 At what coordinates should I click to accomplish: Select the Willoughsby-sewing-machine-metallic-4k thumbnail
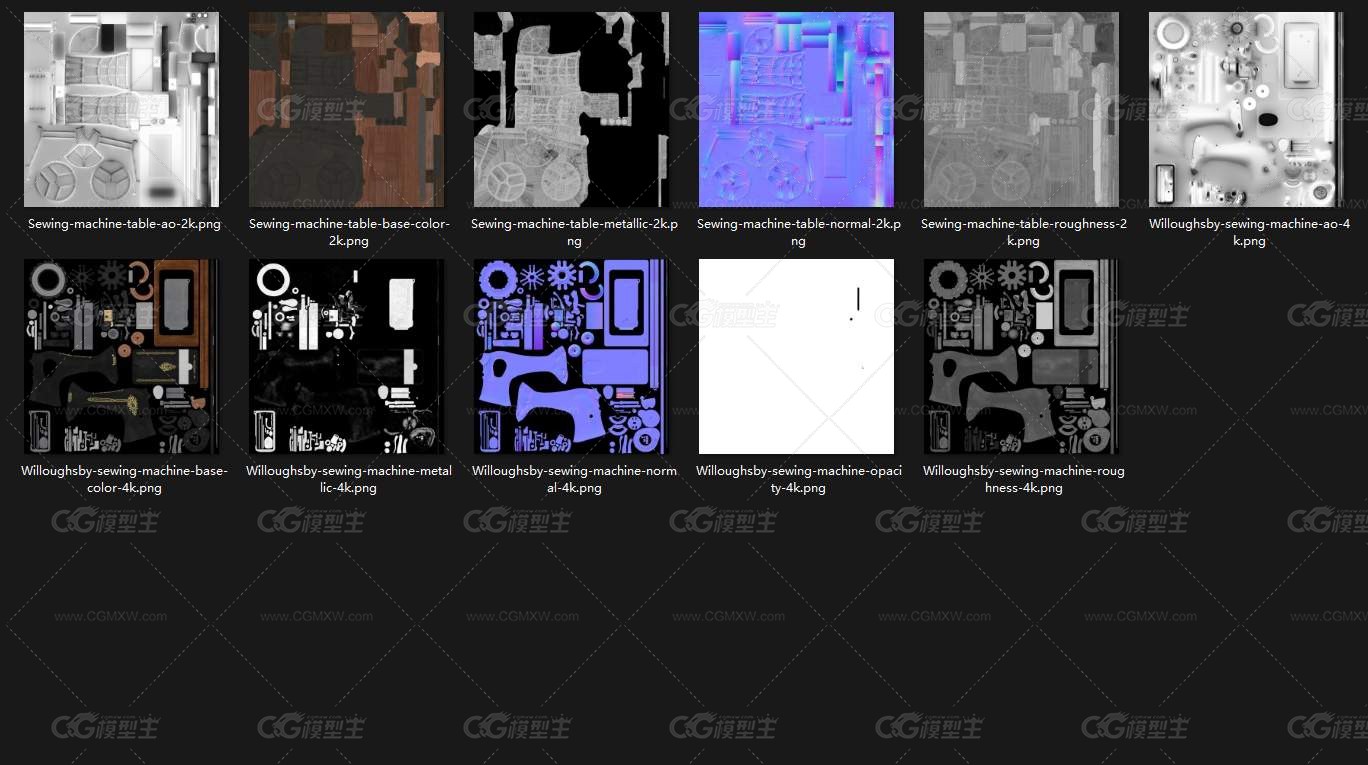pyautogui.click(x=347, y=357)
